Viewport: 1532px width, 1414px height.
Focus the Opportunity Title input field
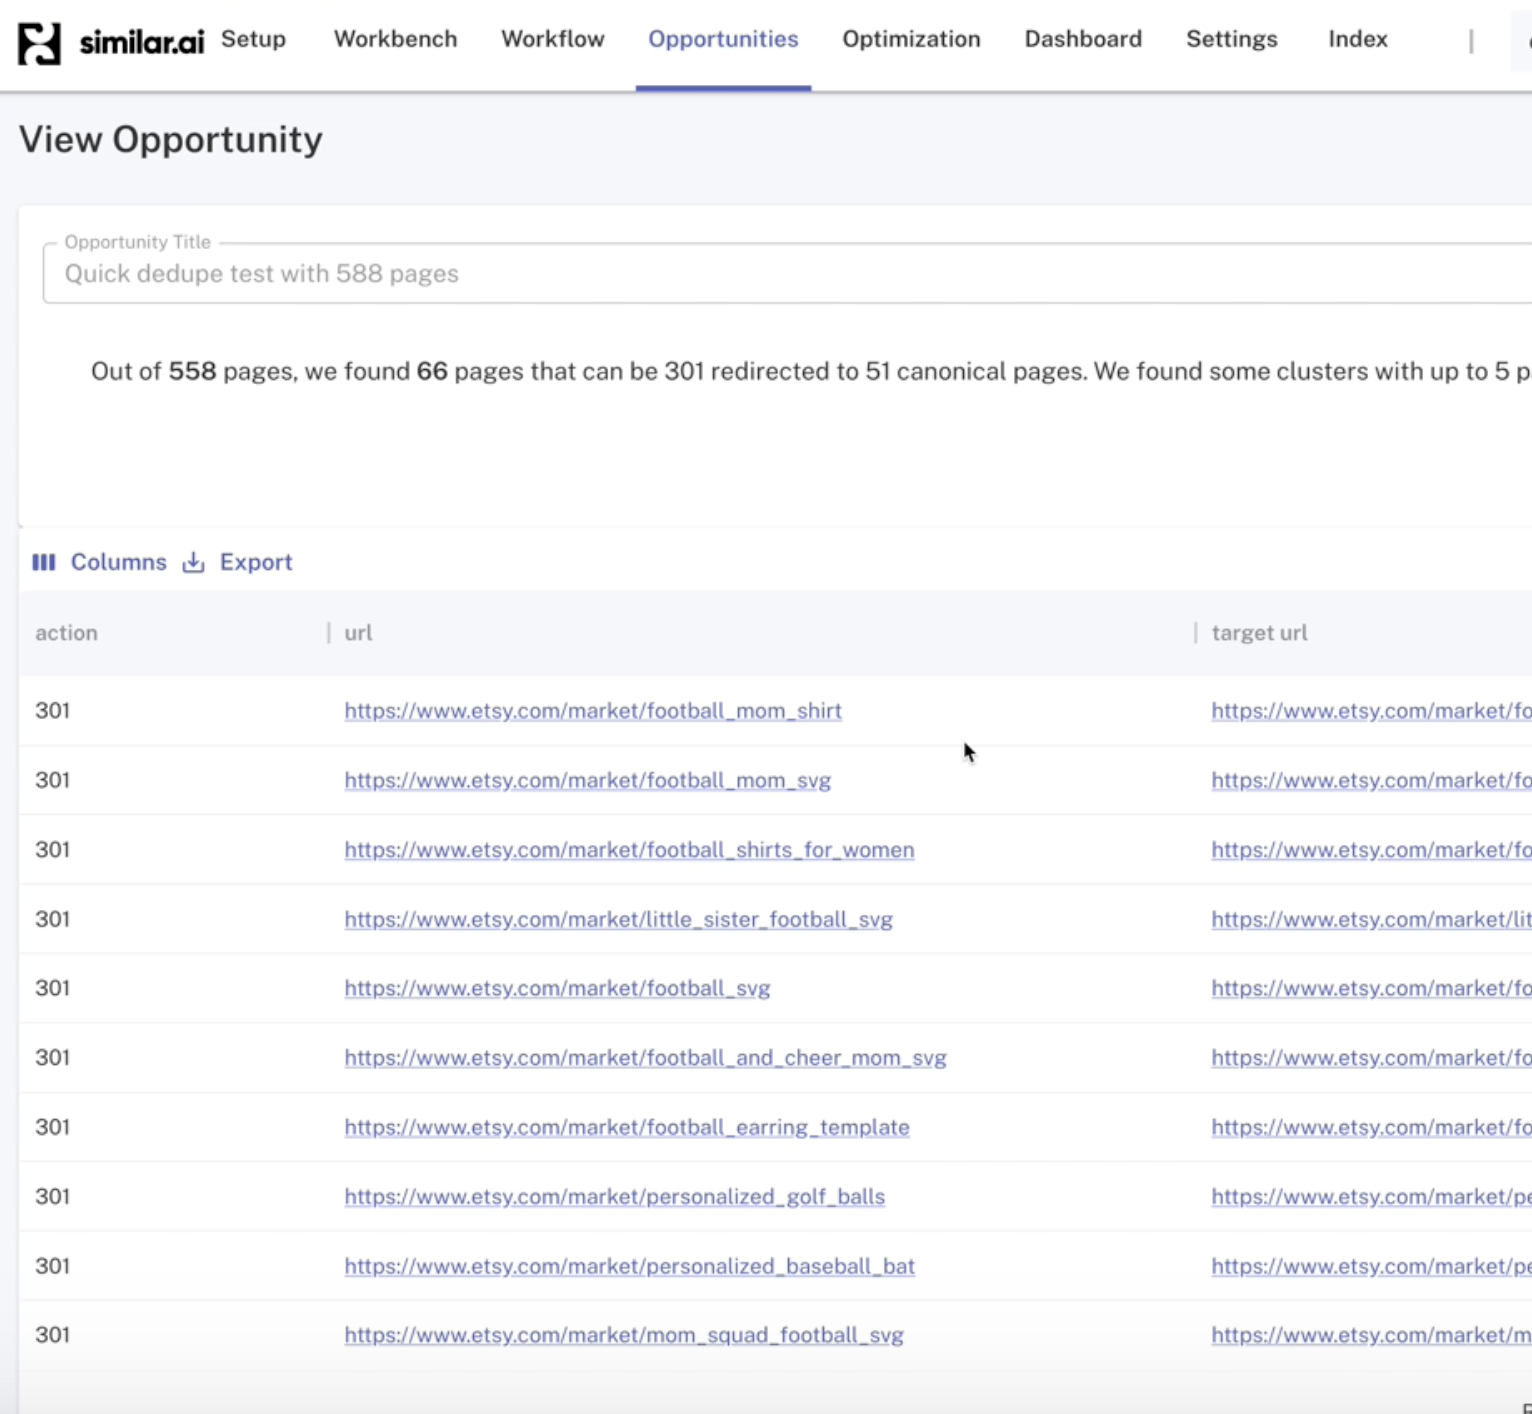click(787, 273)
